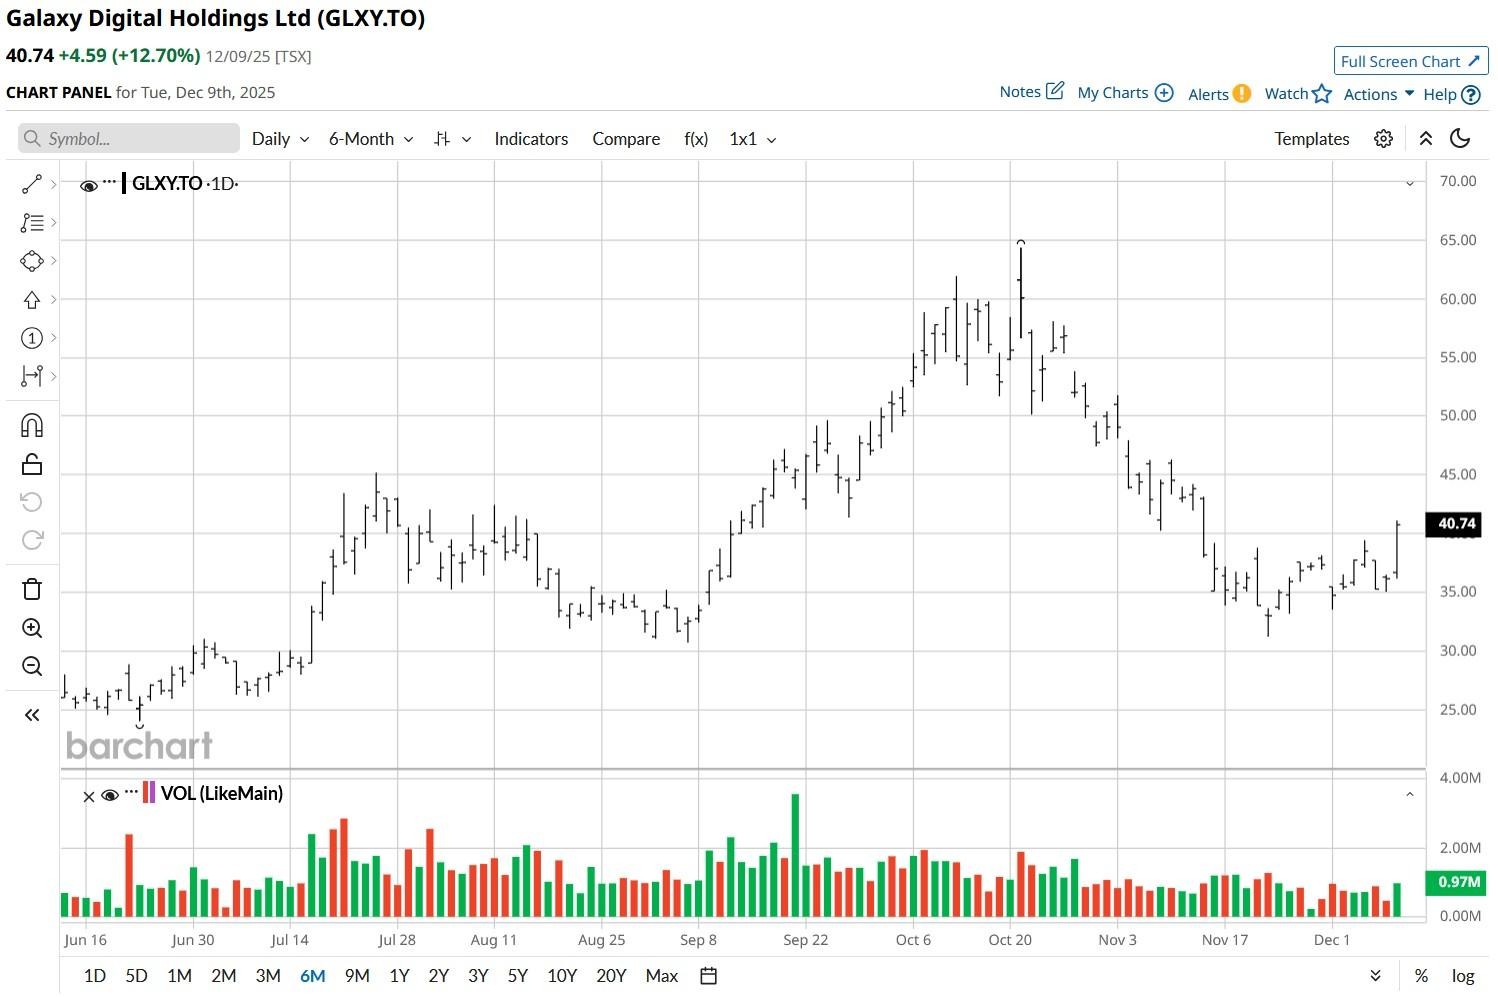Open the 1x1 grid layout dropdown

click(x=753, y=139)
